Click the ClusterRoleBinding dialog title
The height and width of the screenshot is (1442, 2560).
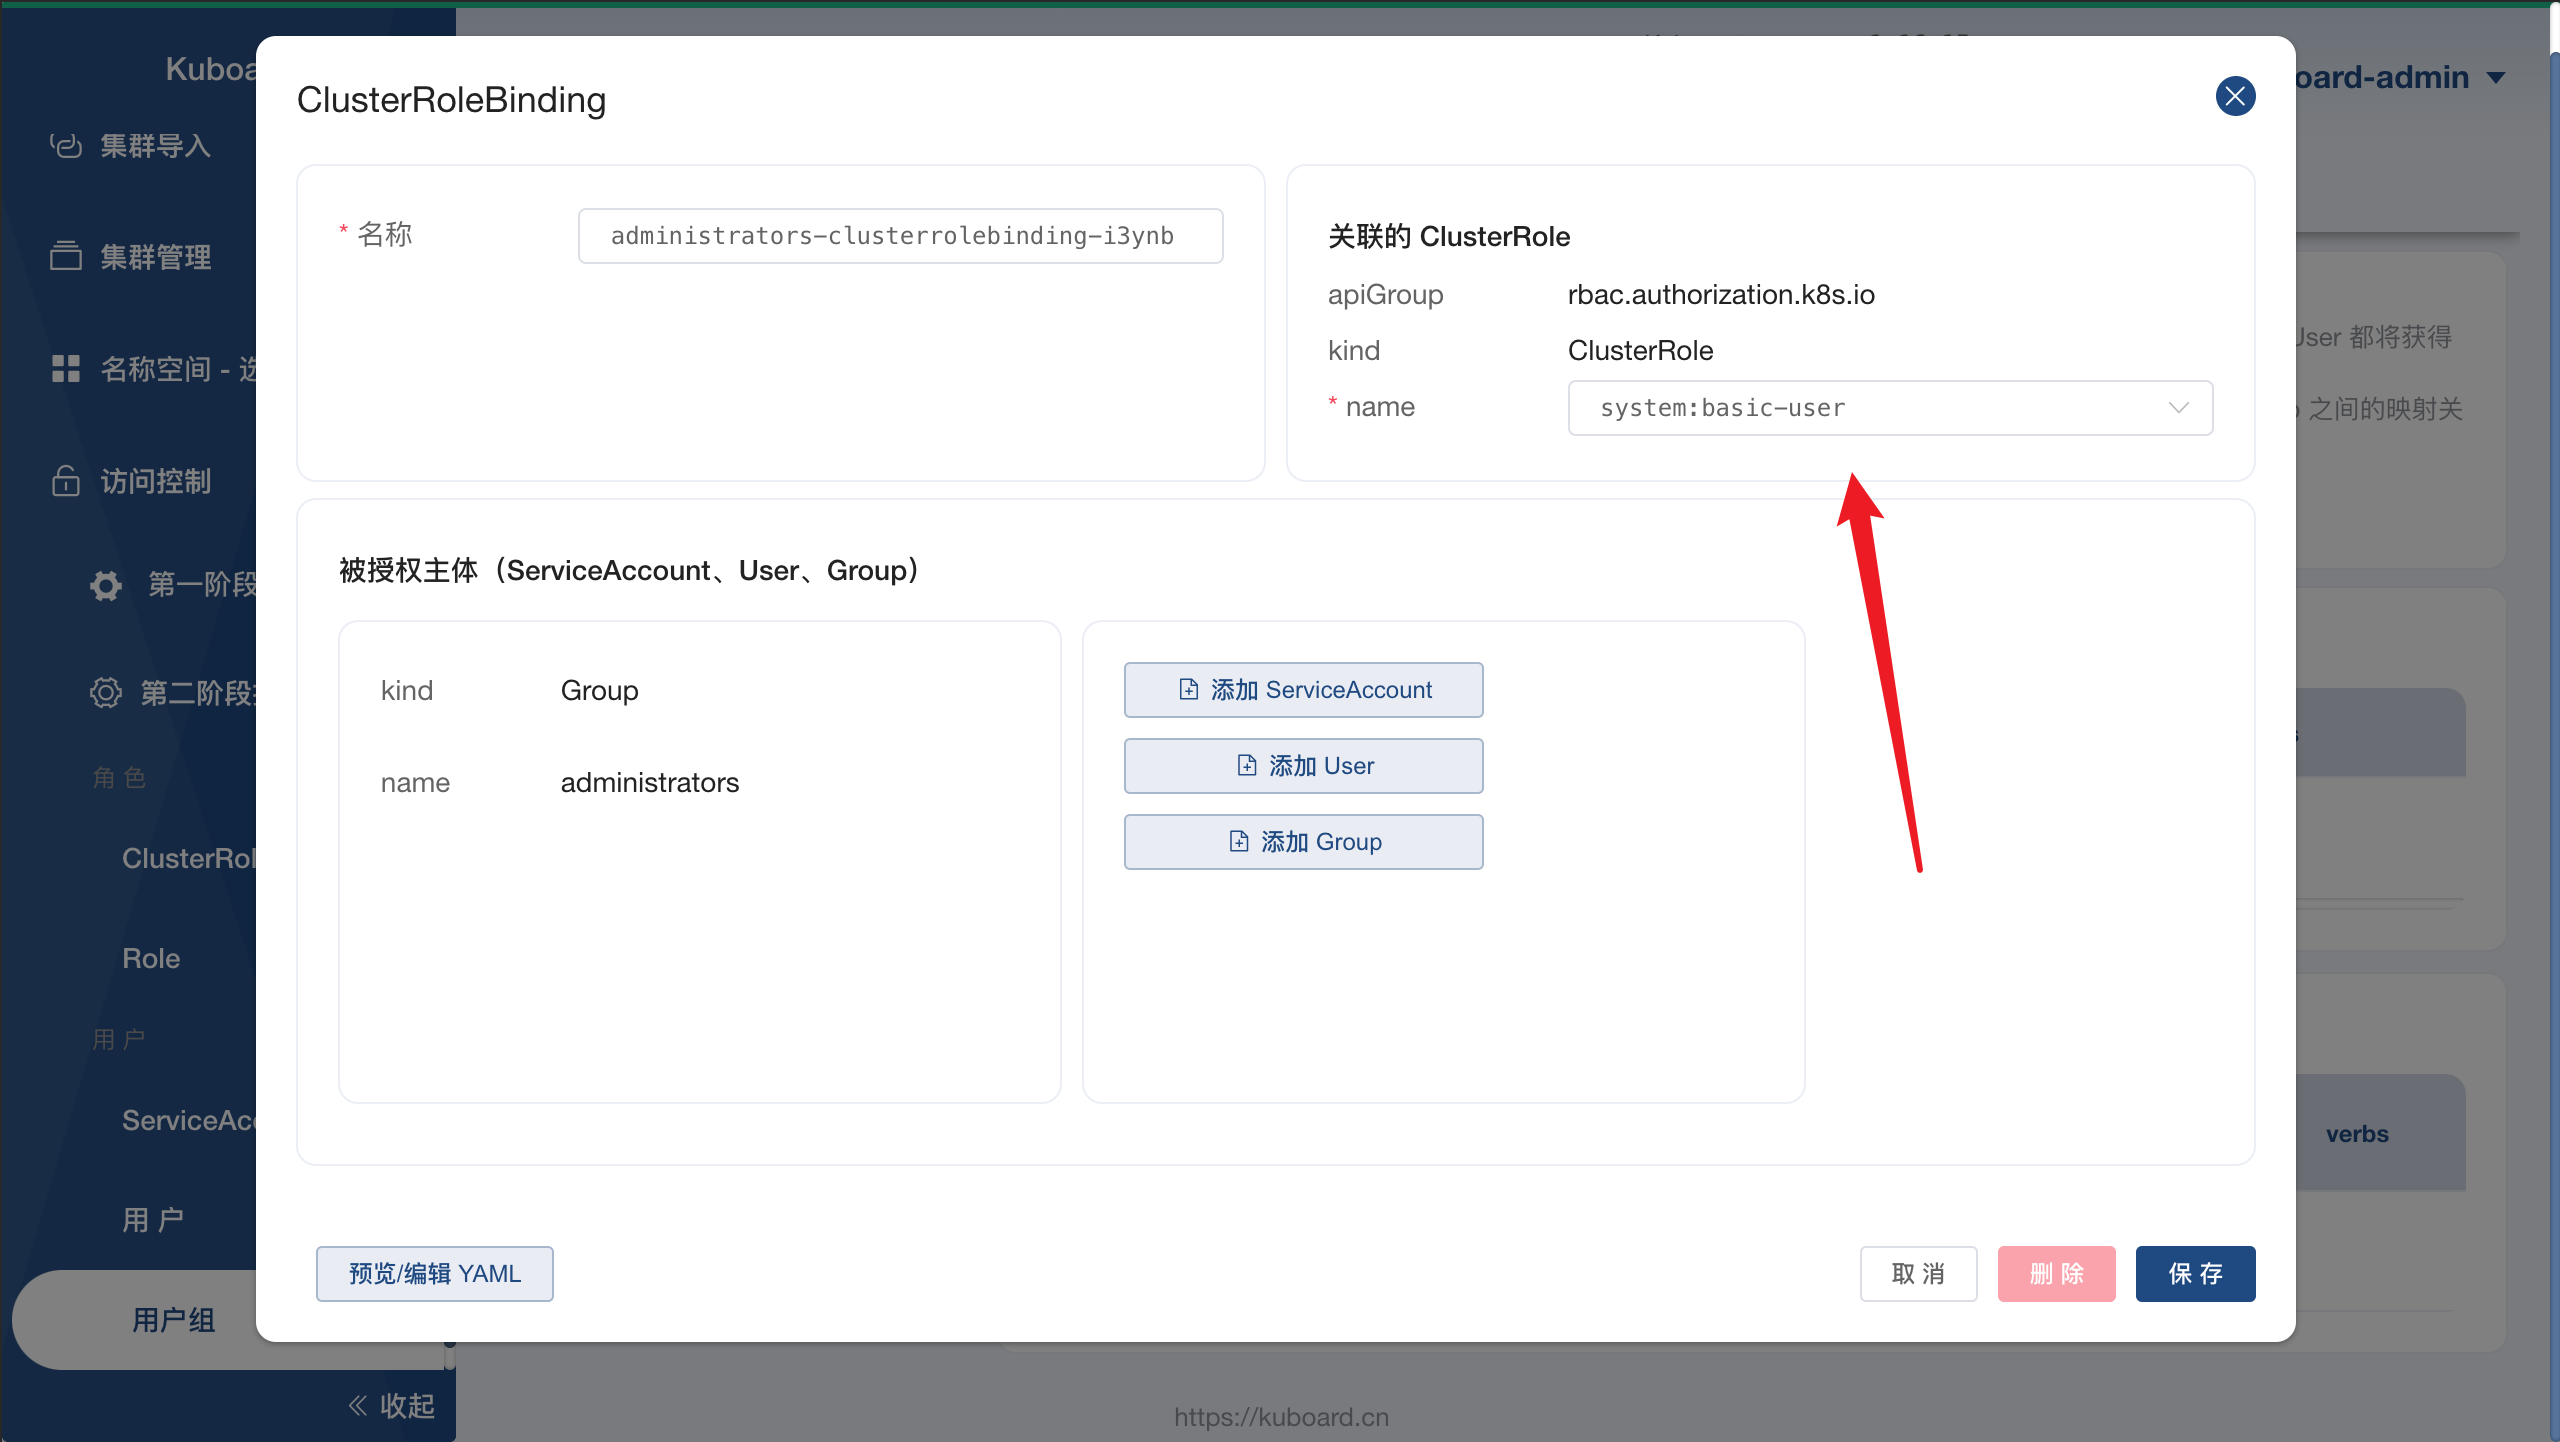click(x=451, y=100)
